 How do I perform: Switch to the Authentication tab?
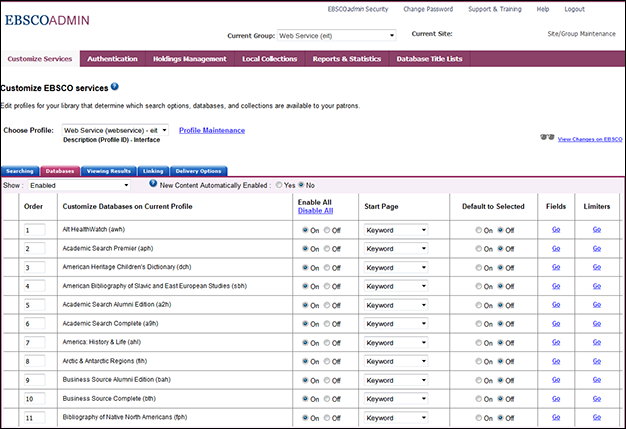point(113,59)
